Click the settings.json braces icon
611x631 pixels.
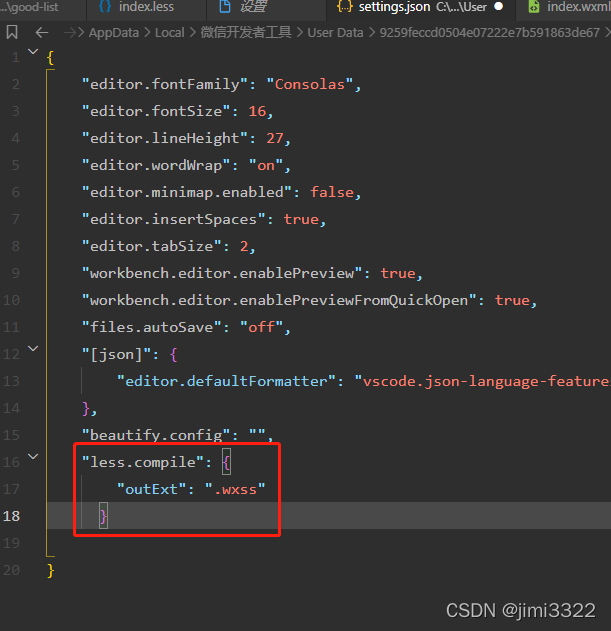(x=345, y=6)
